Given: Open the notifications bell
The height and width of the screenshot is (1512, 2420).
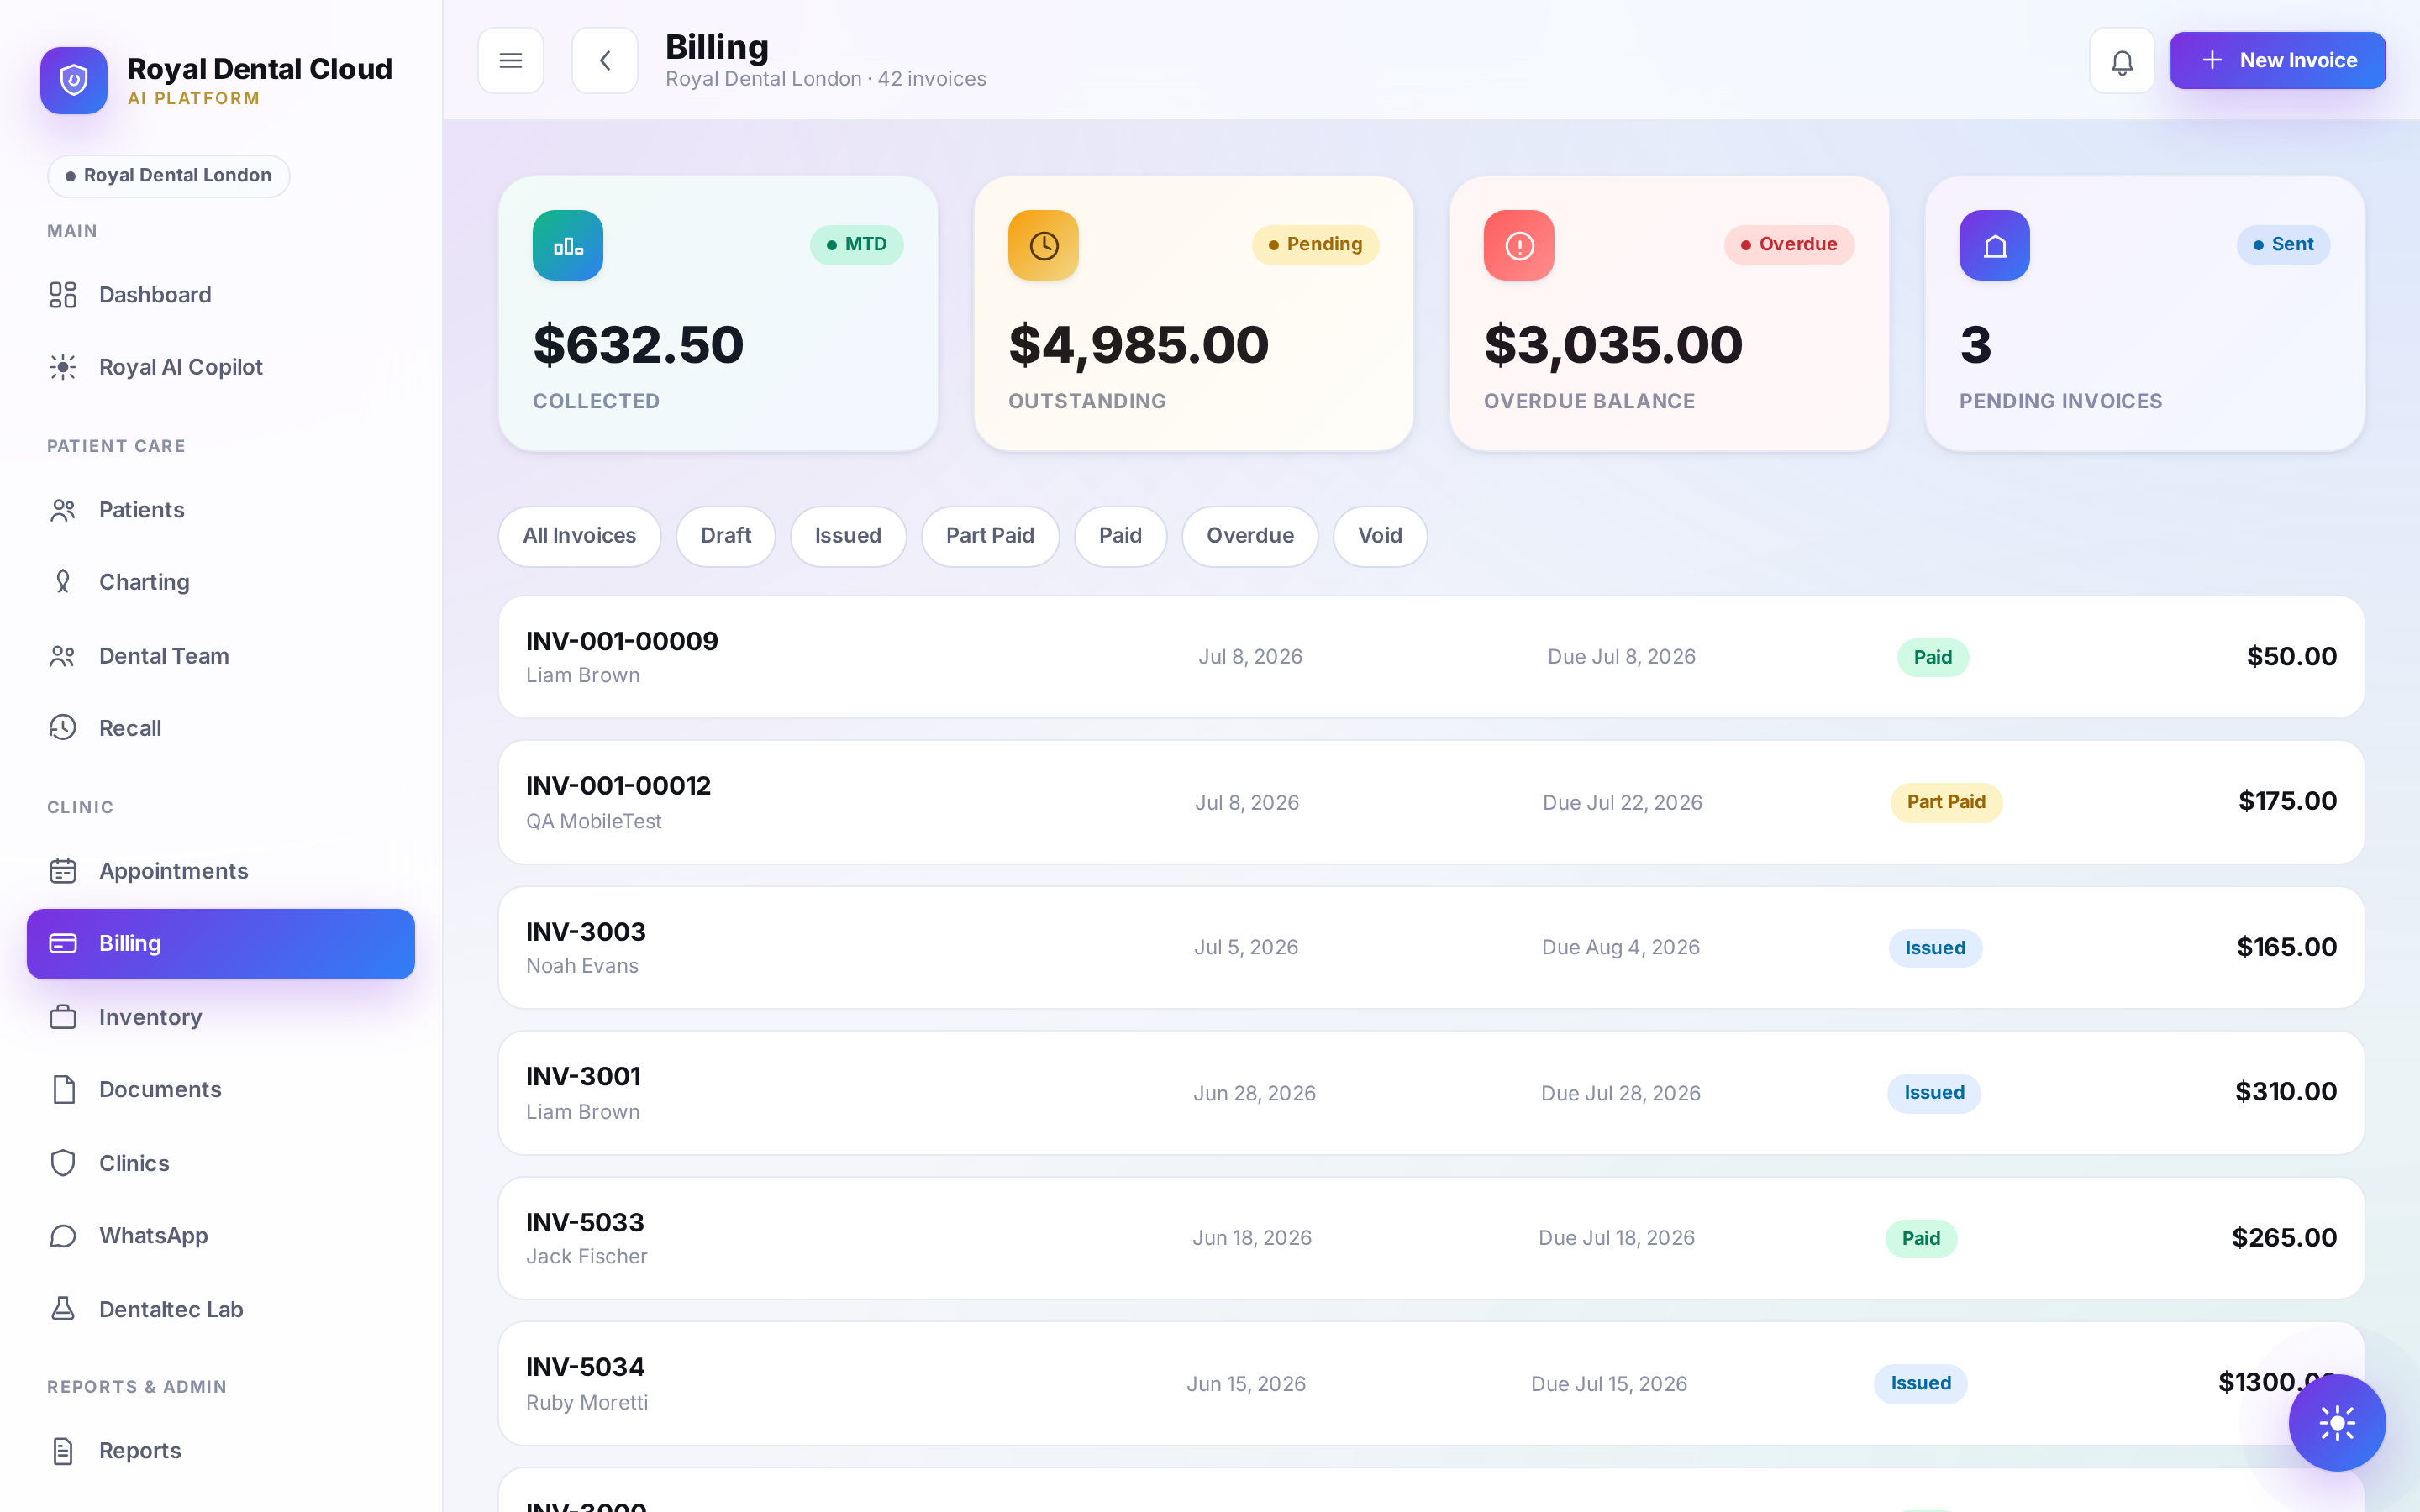Looking at the screenshot, I should [2122, 61].
